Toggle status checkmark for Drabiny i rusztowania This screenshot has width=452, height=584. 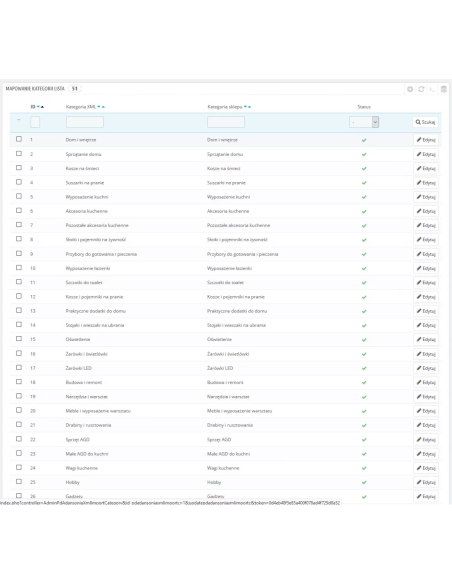(x=364, y=425)
